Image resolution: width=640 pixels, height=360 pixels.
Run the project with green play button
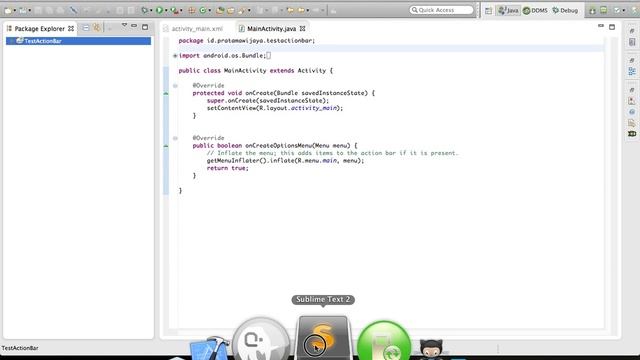click(x=159, y=10)
